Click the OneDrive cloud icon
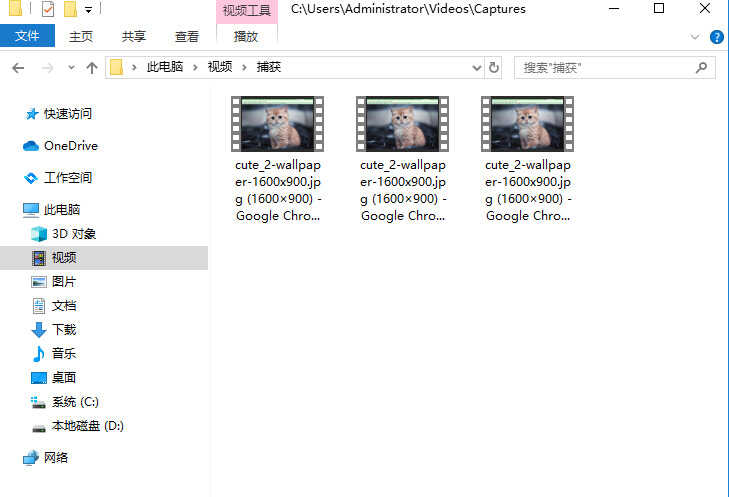 tap(31, 146)
